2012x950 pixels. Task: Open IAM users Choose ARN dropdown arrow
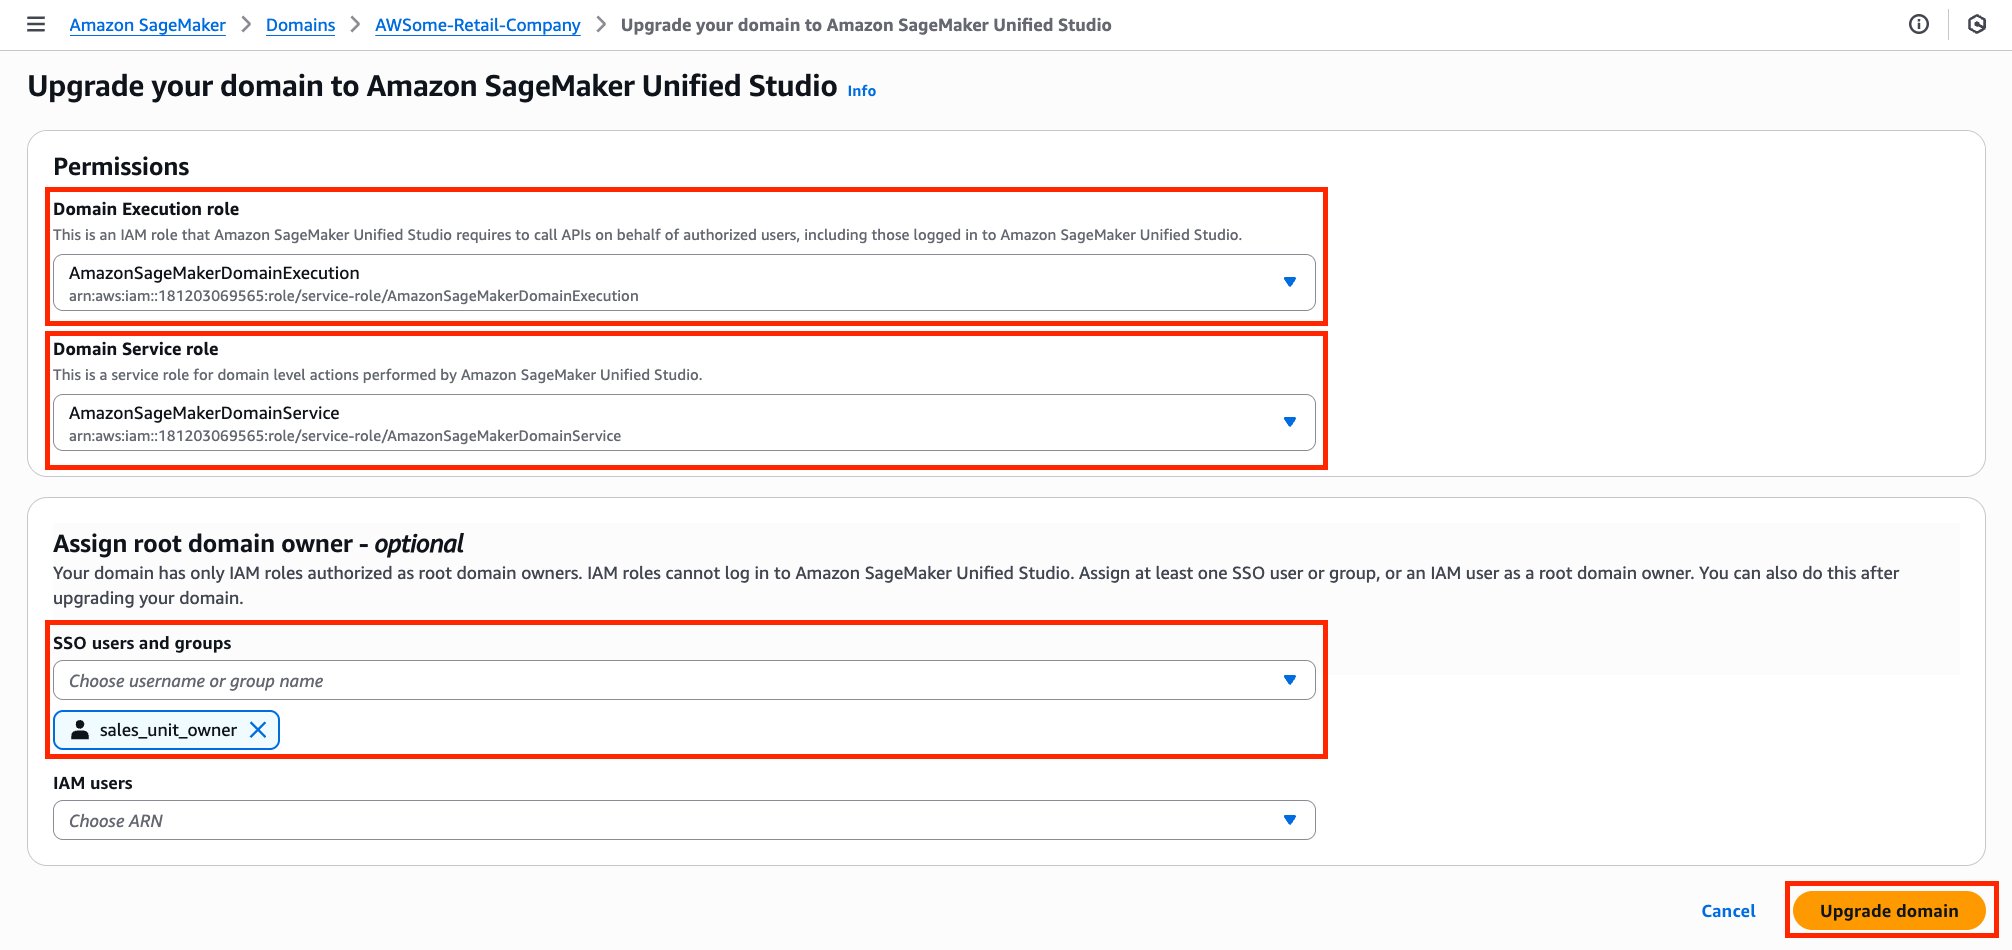(1289, 820)
